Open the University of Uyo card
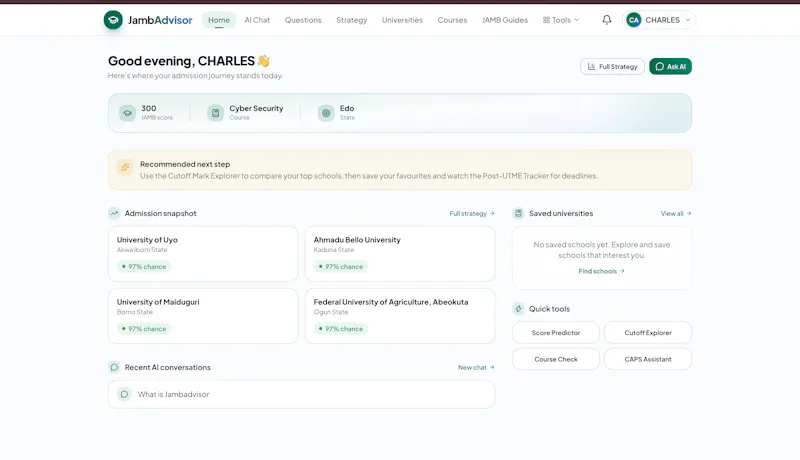This screenshot has height=460, width=800. pos(203,253)
